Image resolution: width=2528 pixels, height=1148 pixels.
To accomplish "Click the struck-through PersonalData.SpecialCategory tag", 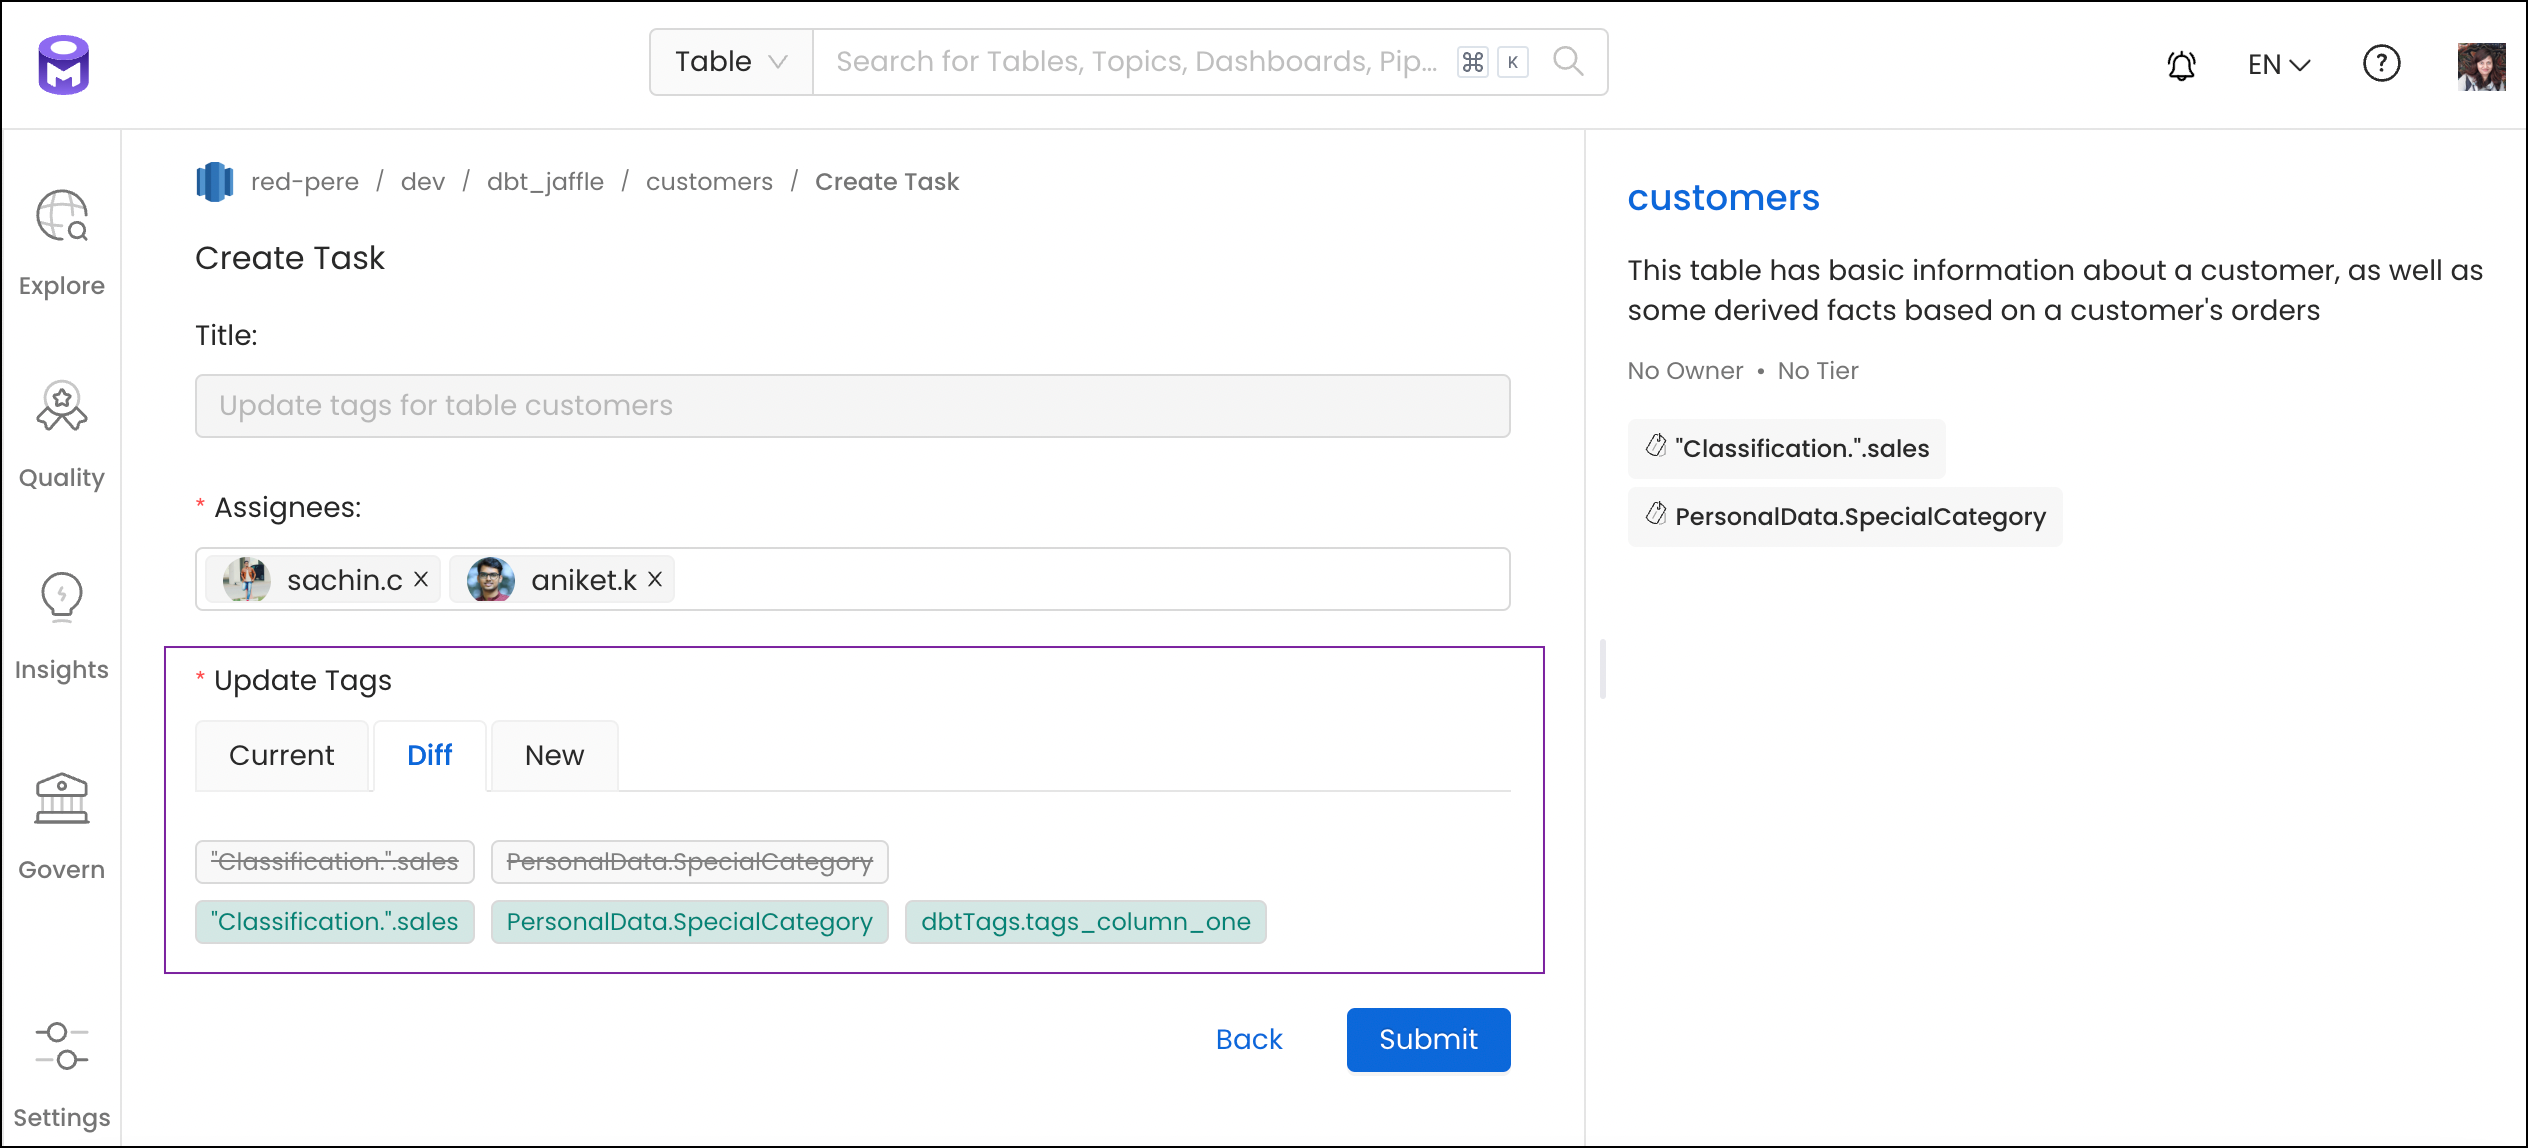I will (690, 862).
